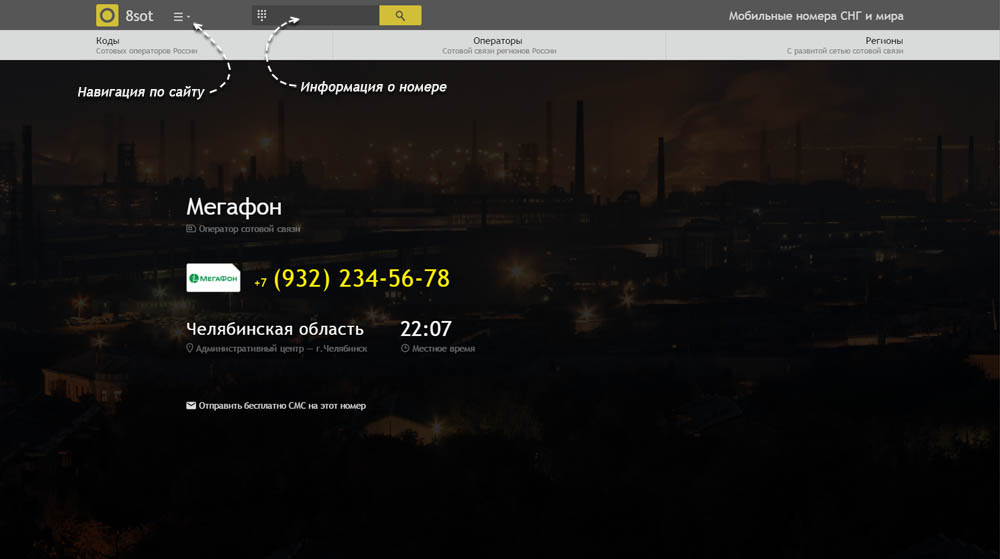Click the Административный центр — г.Челябинск text
This screenshot has height=559, width=1000.
coord(281,349)
